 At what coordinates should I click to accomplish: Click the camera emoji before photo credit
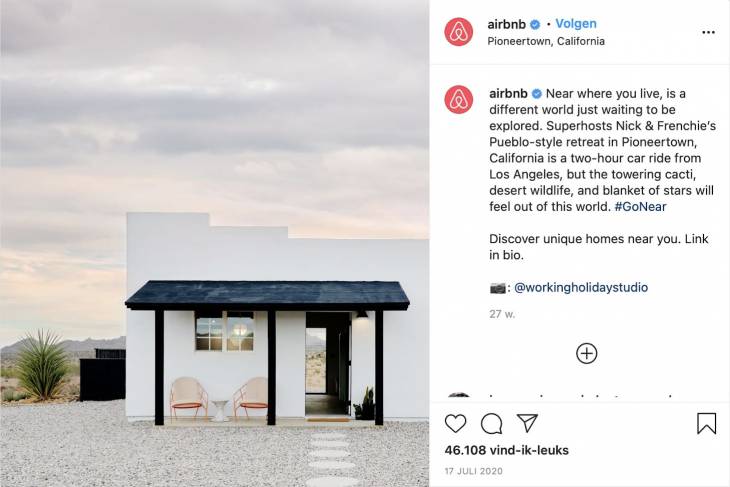tap(498, 288)
